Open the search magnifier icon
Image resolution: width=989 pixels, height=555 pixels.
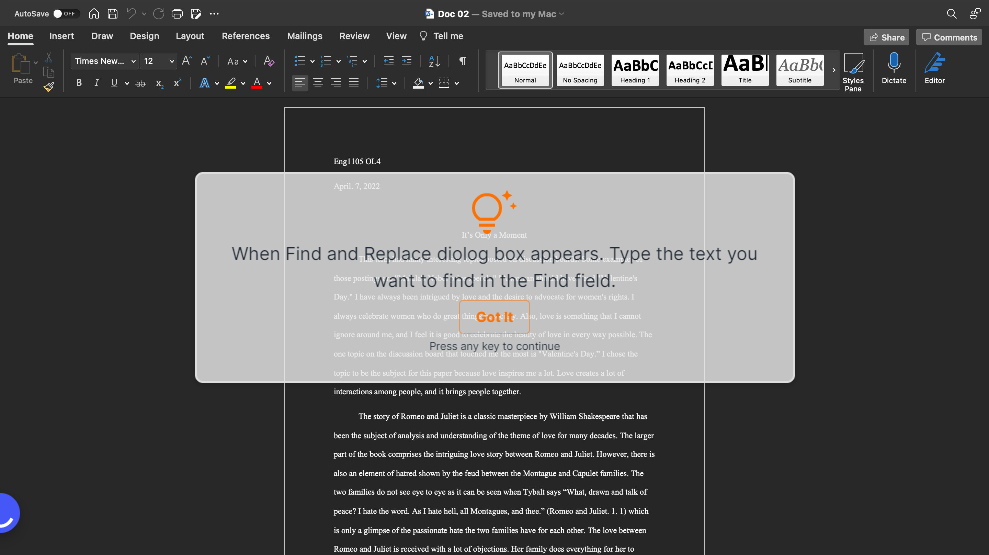tap(951, 13)
